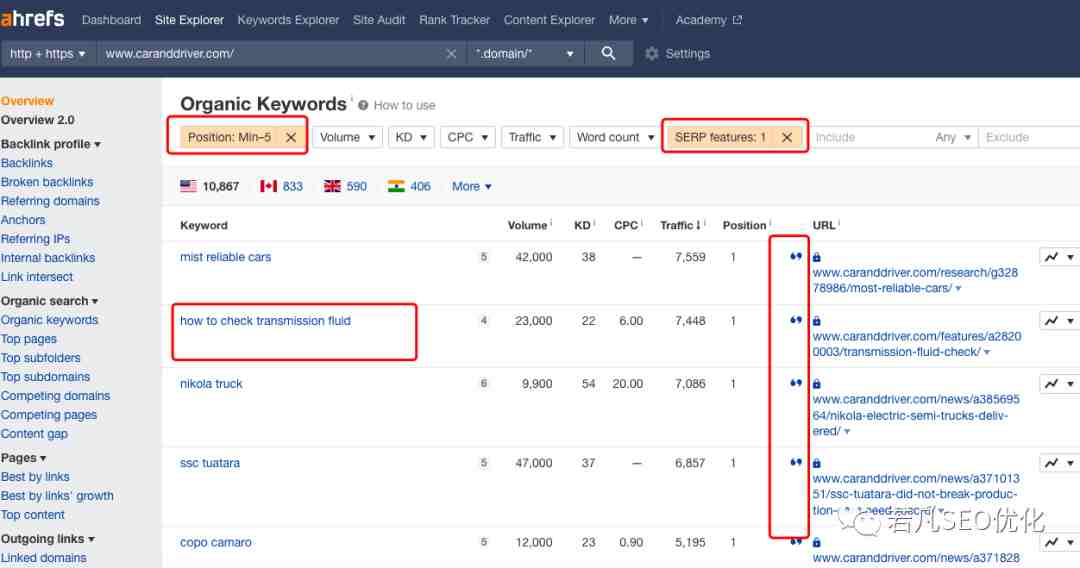This screenshot has height=568, width=1080.
Task: Click the lock icon beside ssc-tuatara URL
Action: click(817, 463)
